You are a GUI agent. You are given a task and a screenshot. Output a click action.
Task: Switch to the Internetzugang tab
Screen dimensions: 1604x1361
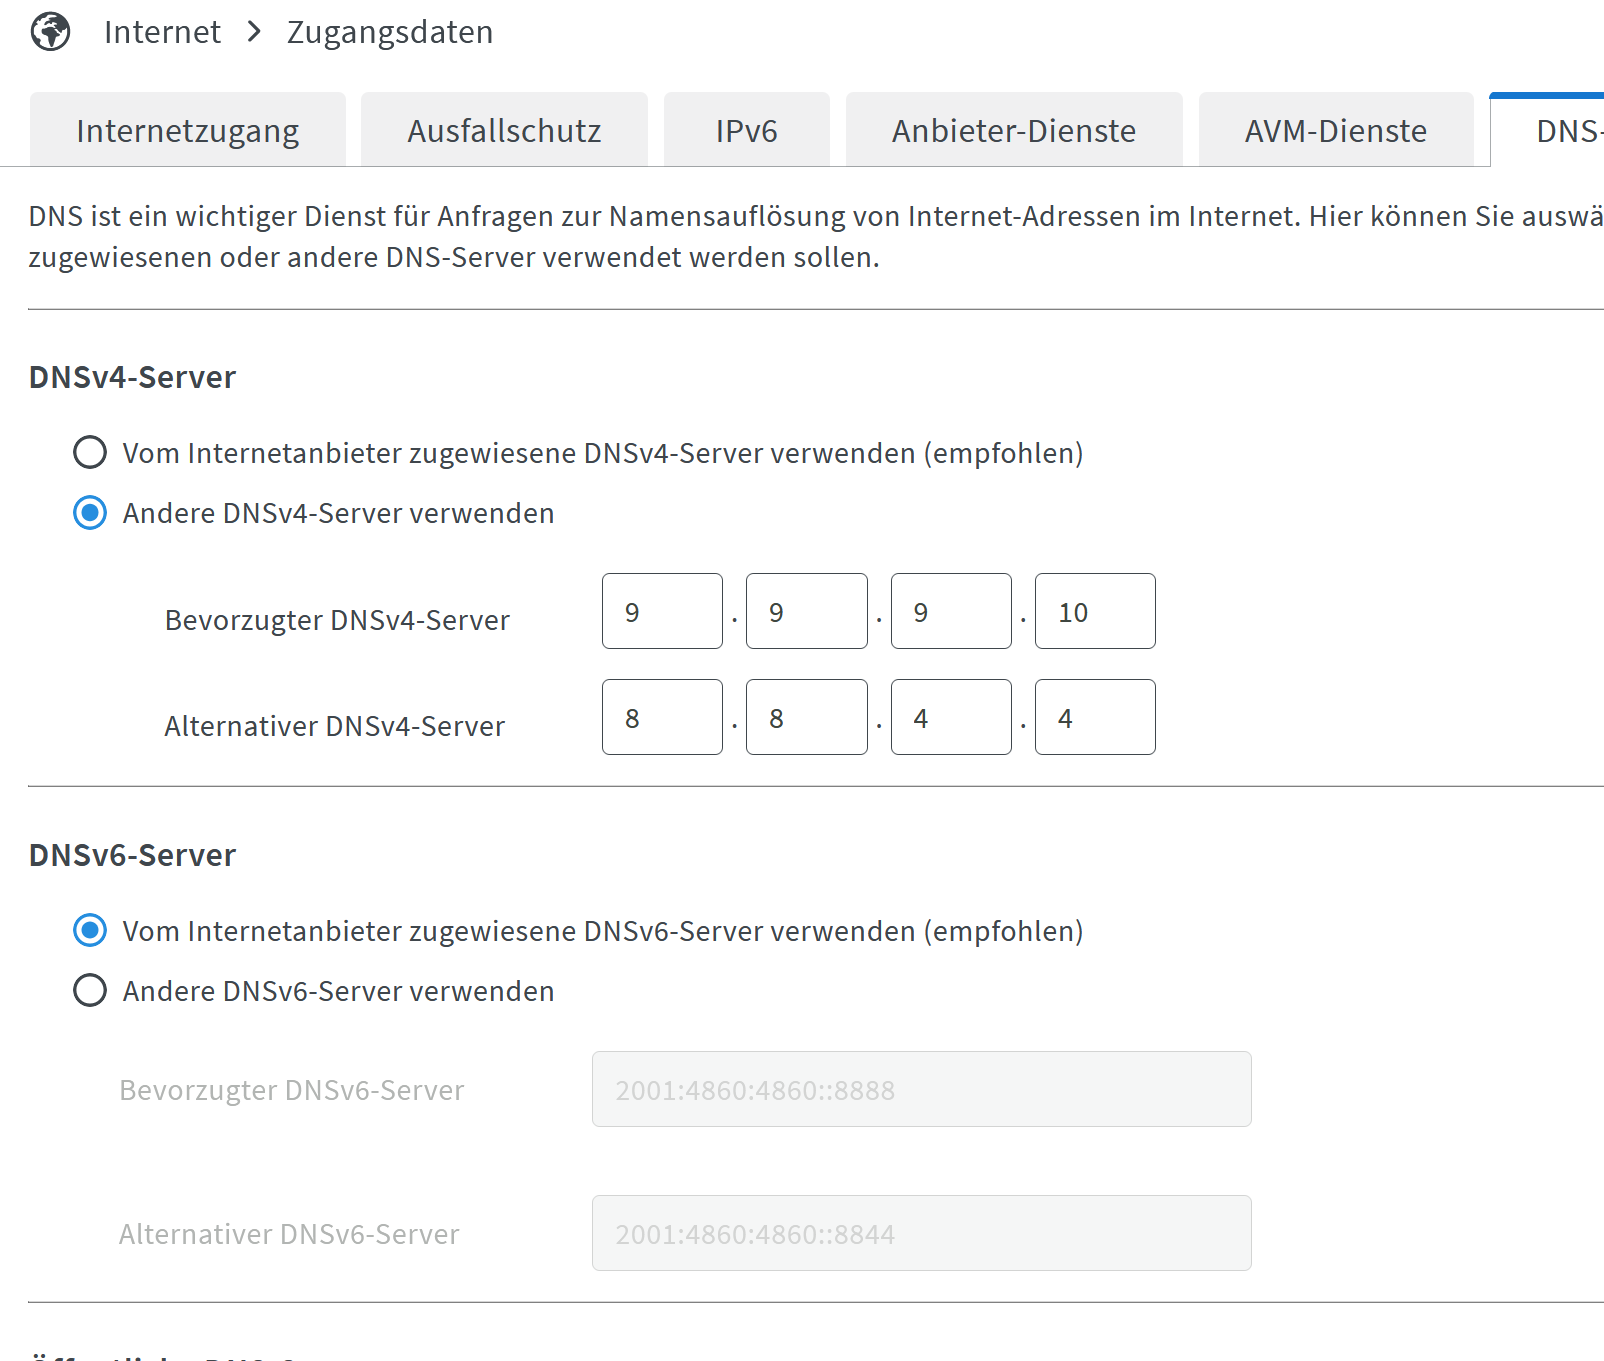(188, 130)
